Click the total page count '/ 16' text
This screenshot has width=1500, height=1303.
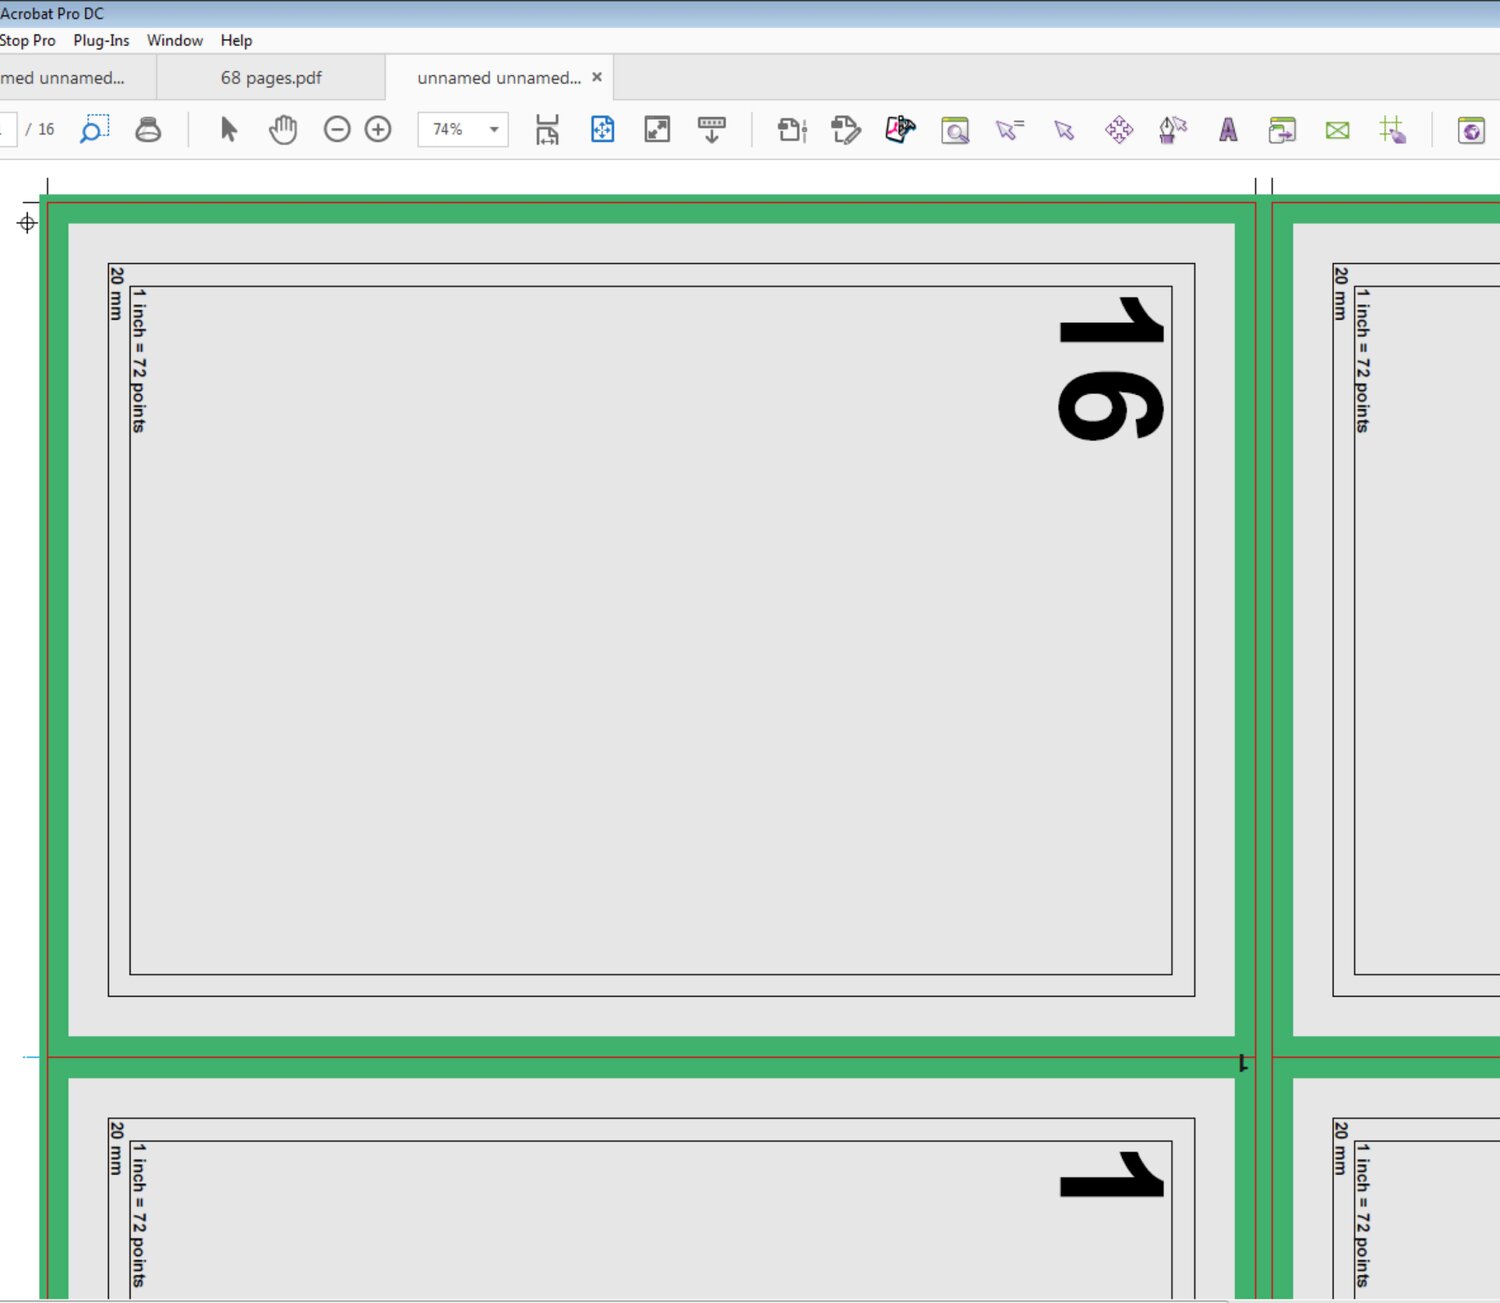tap(40, 129)
